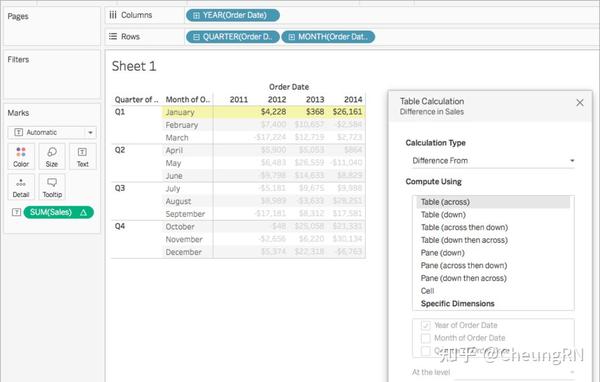Click the $4,228 cell for January 2012
This screenshot has height=382, width=600.
tap(273, 112)
